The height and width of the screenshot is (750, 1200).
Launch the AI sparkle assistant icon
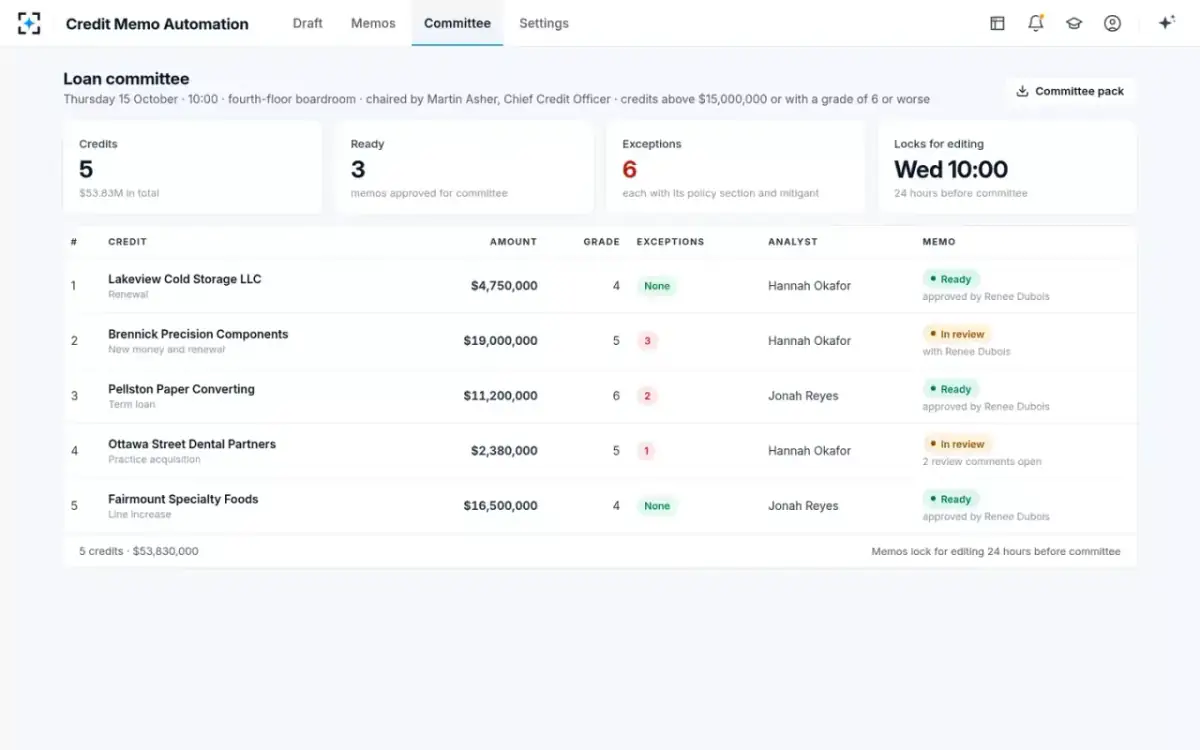pos(1166,23)
